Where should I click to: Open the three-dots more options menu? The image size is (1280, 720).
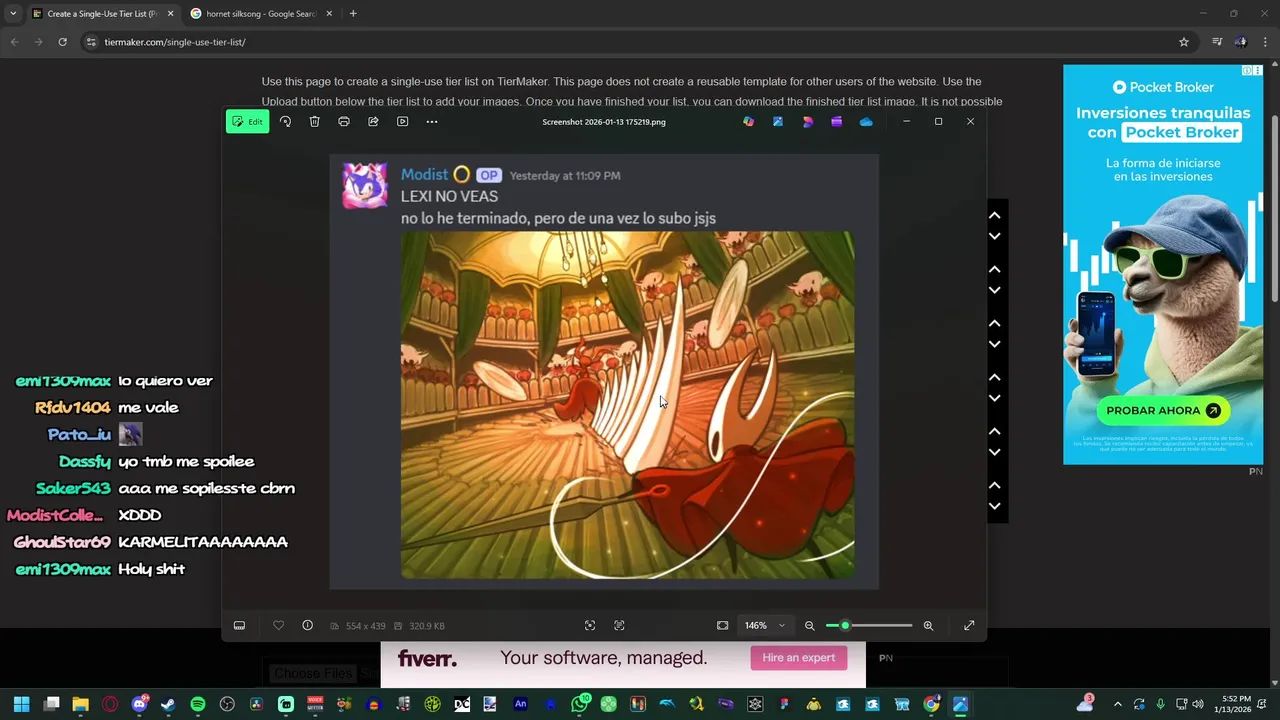[x=432, y=122]
